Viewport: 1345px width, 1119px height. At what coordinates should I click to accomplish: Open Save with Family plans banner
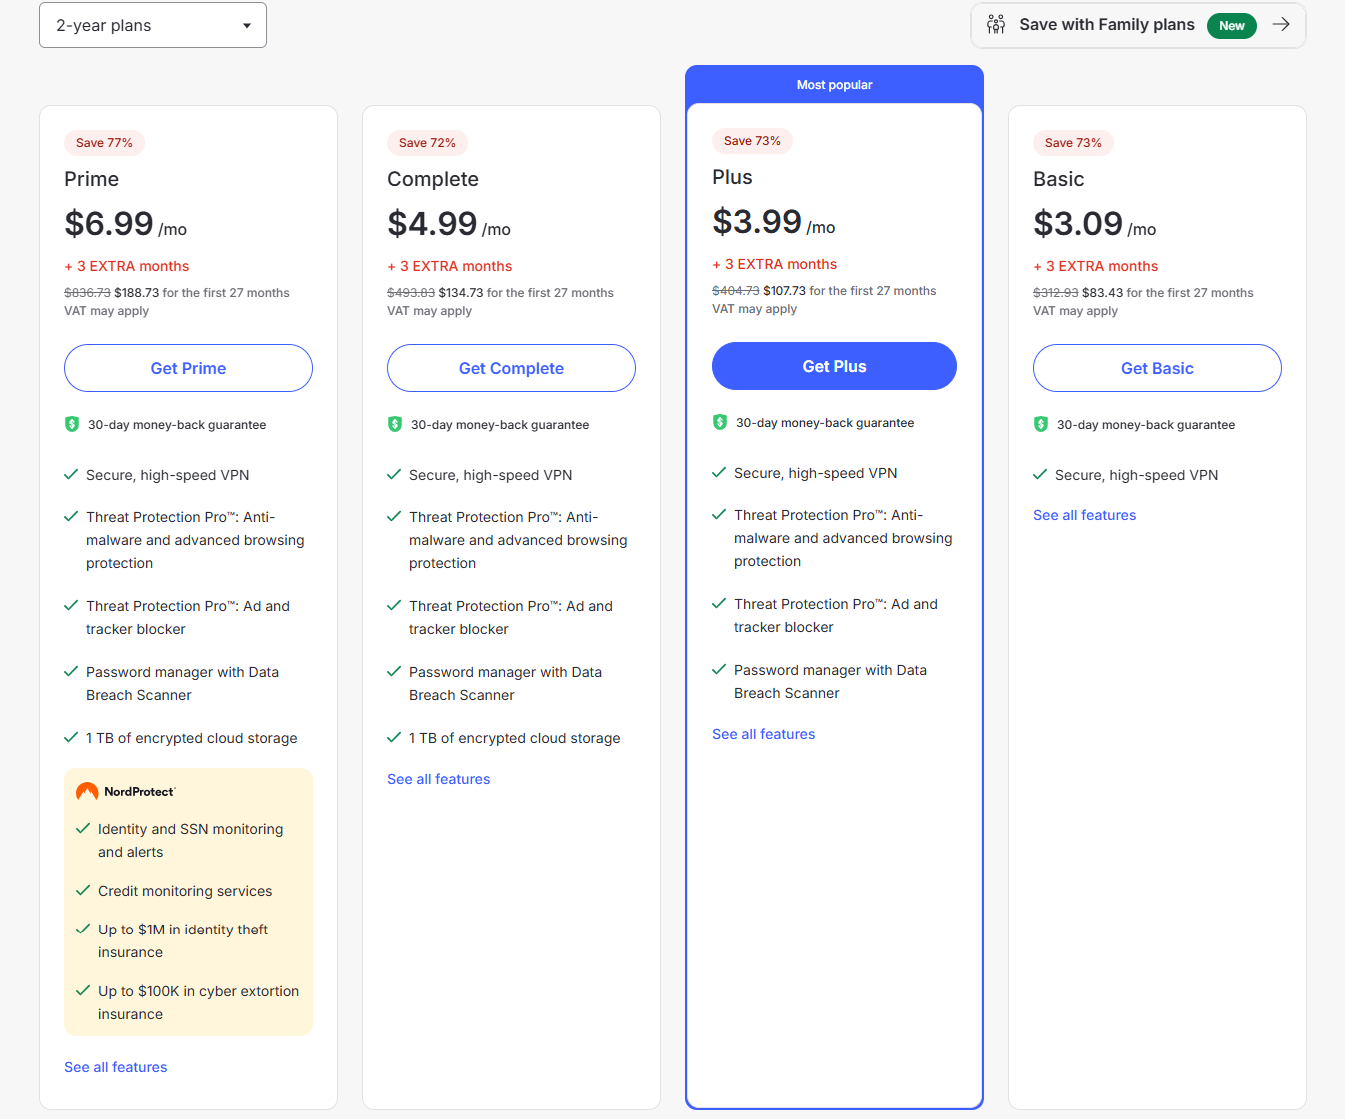coord(1138,25)
